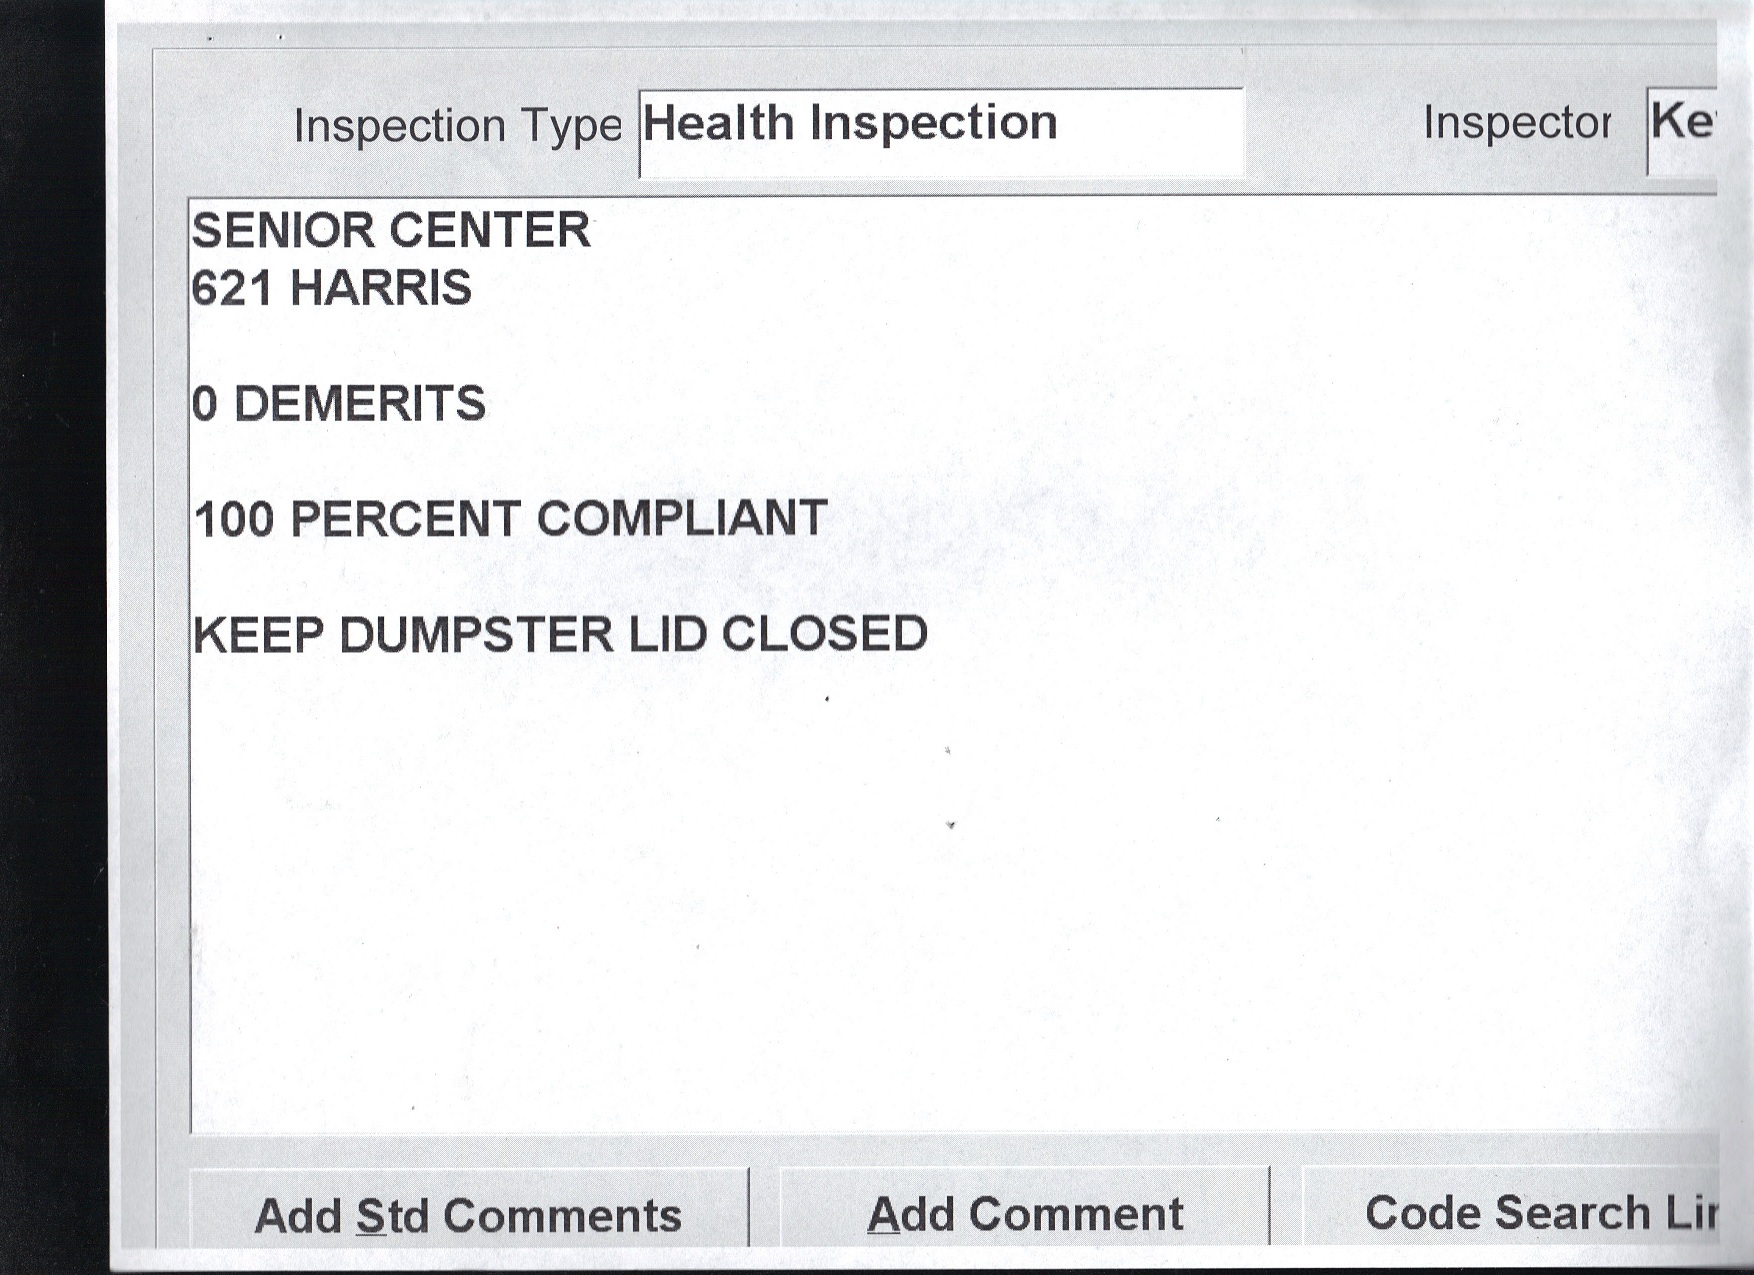
Task: Click the number 621 in the address
Action: click(232, 289)
